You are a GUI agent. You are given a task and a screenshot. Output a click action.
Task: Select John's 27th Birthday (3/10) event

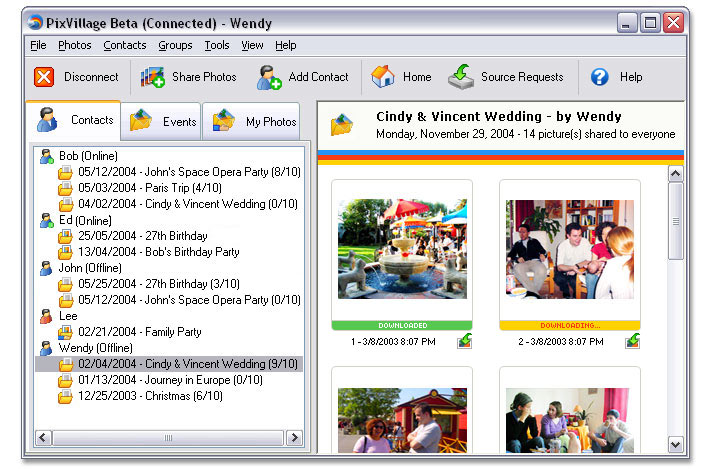pyautogui.click(x=159, y=284)
